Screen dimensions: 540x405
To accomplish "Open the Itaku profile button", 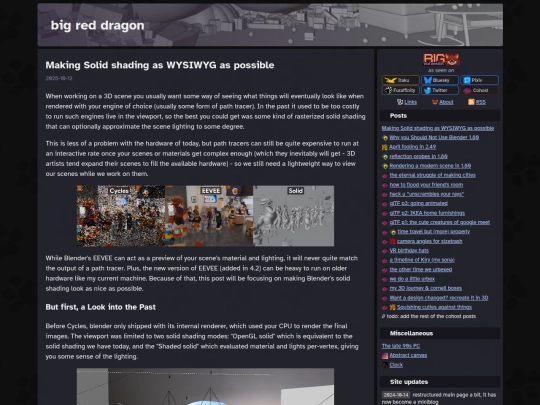I will point(401,80).
